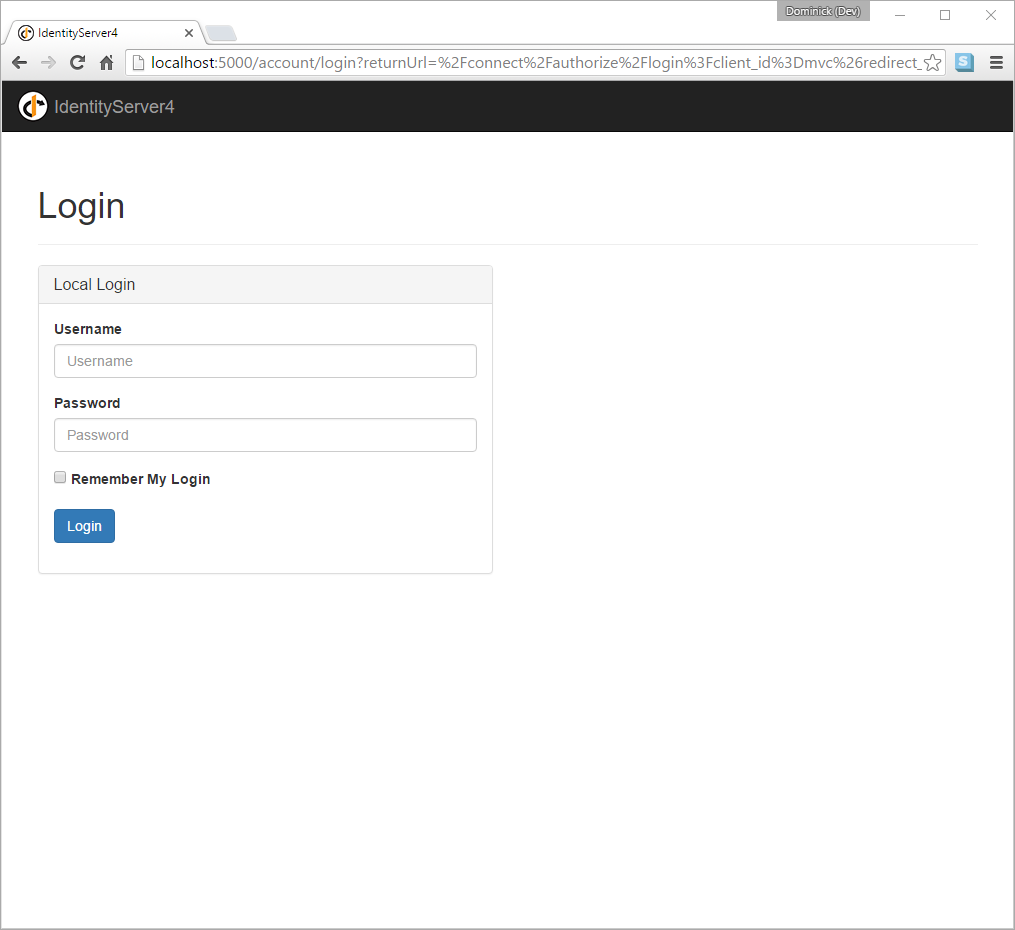Image resolution: width=1015 pixels, height=930 pixels.
Task: Click the page icon in the address bar
Action: (138, 63)
